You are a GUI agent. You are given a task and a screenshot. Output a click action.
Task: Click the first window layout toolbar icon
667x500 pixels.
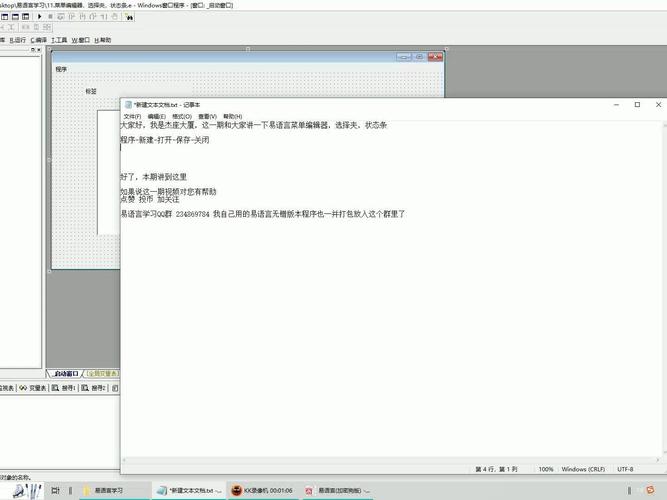pos(5,17)
